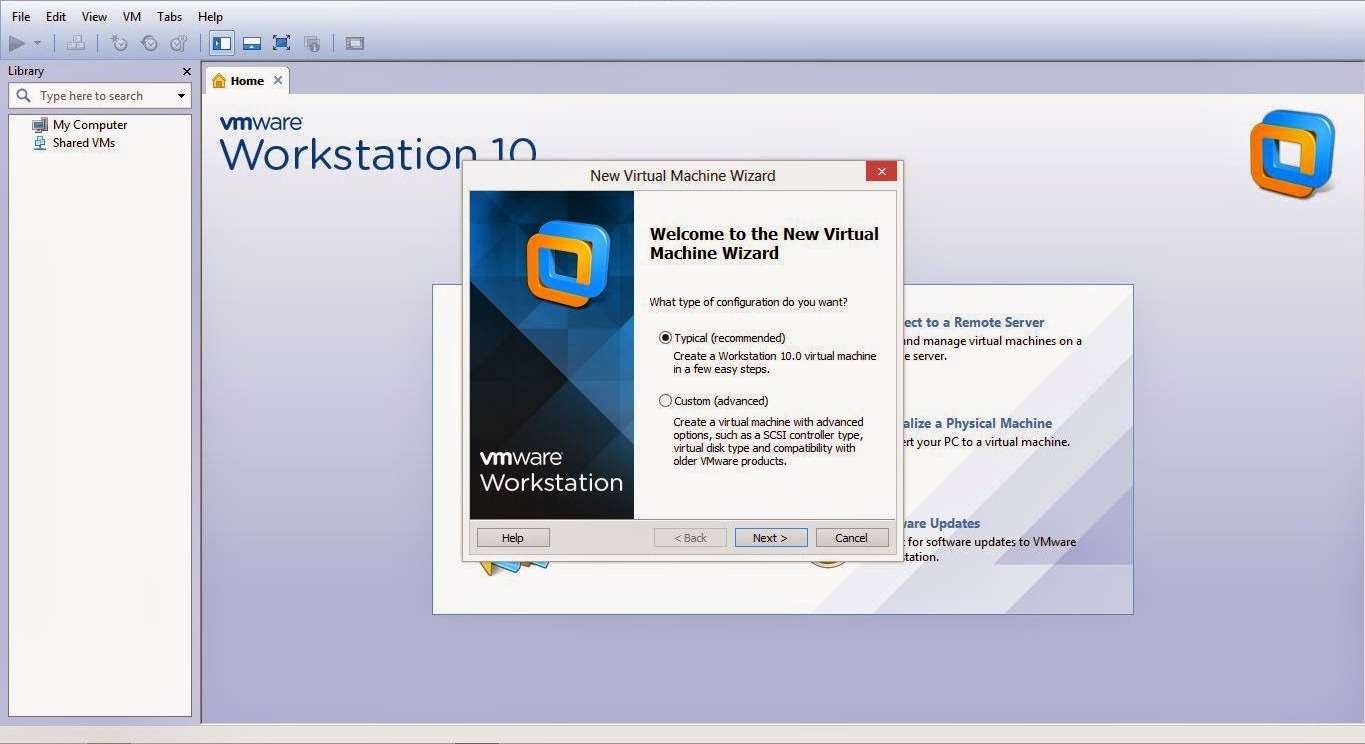This screenshot has width=1365, height=744.
Task: Click the Unity mode toolbar icon
Action: (312, 43)
